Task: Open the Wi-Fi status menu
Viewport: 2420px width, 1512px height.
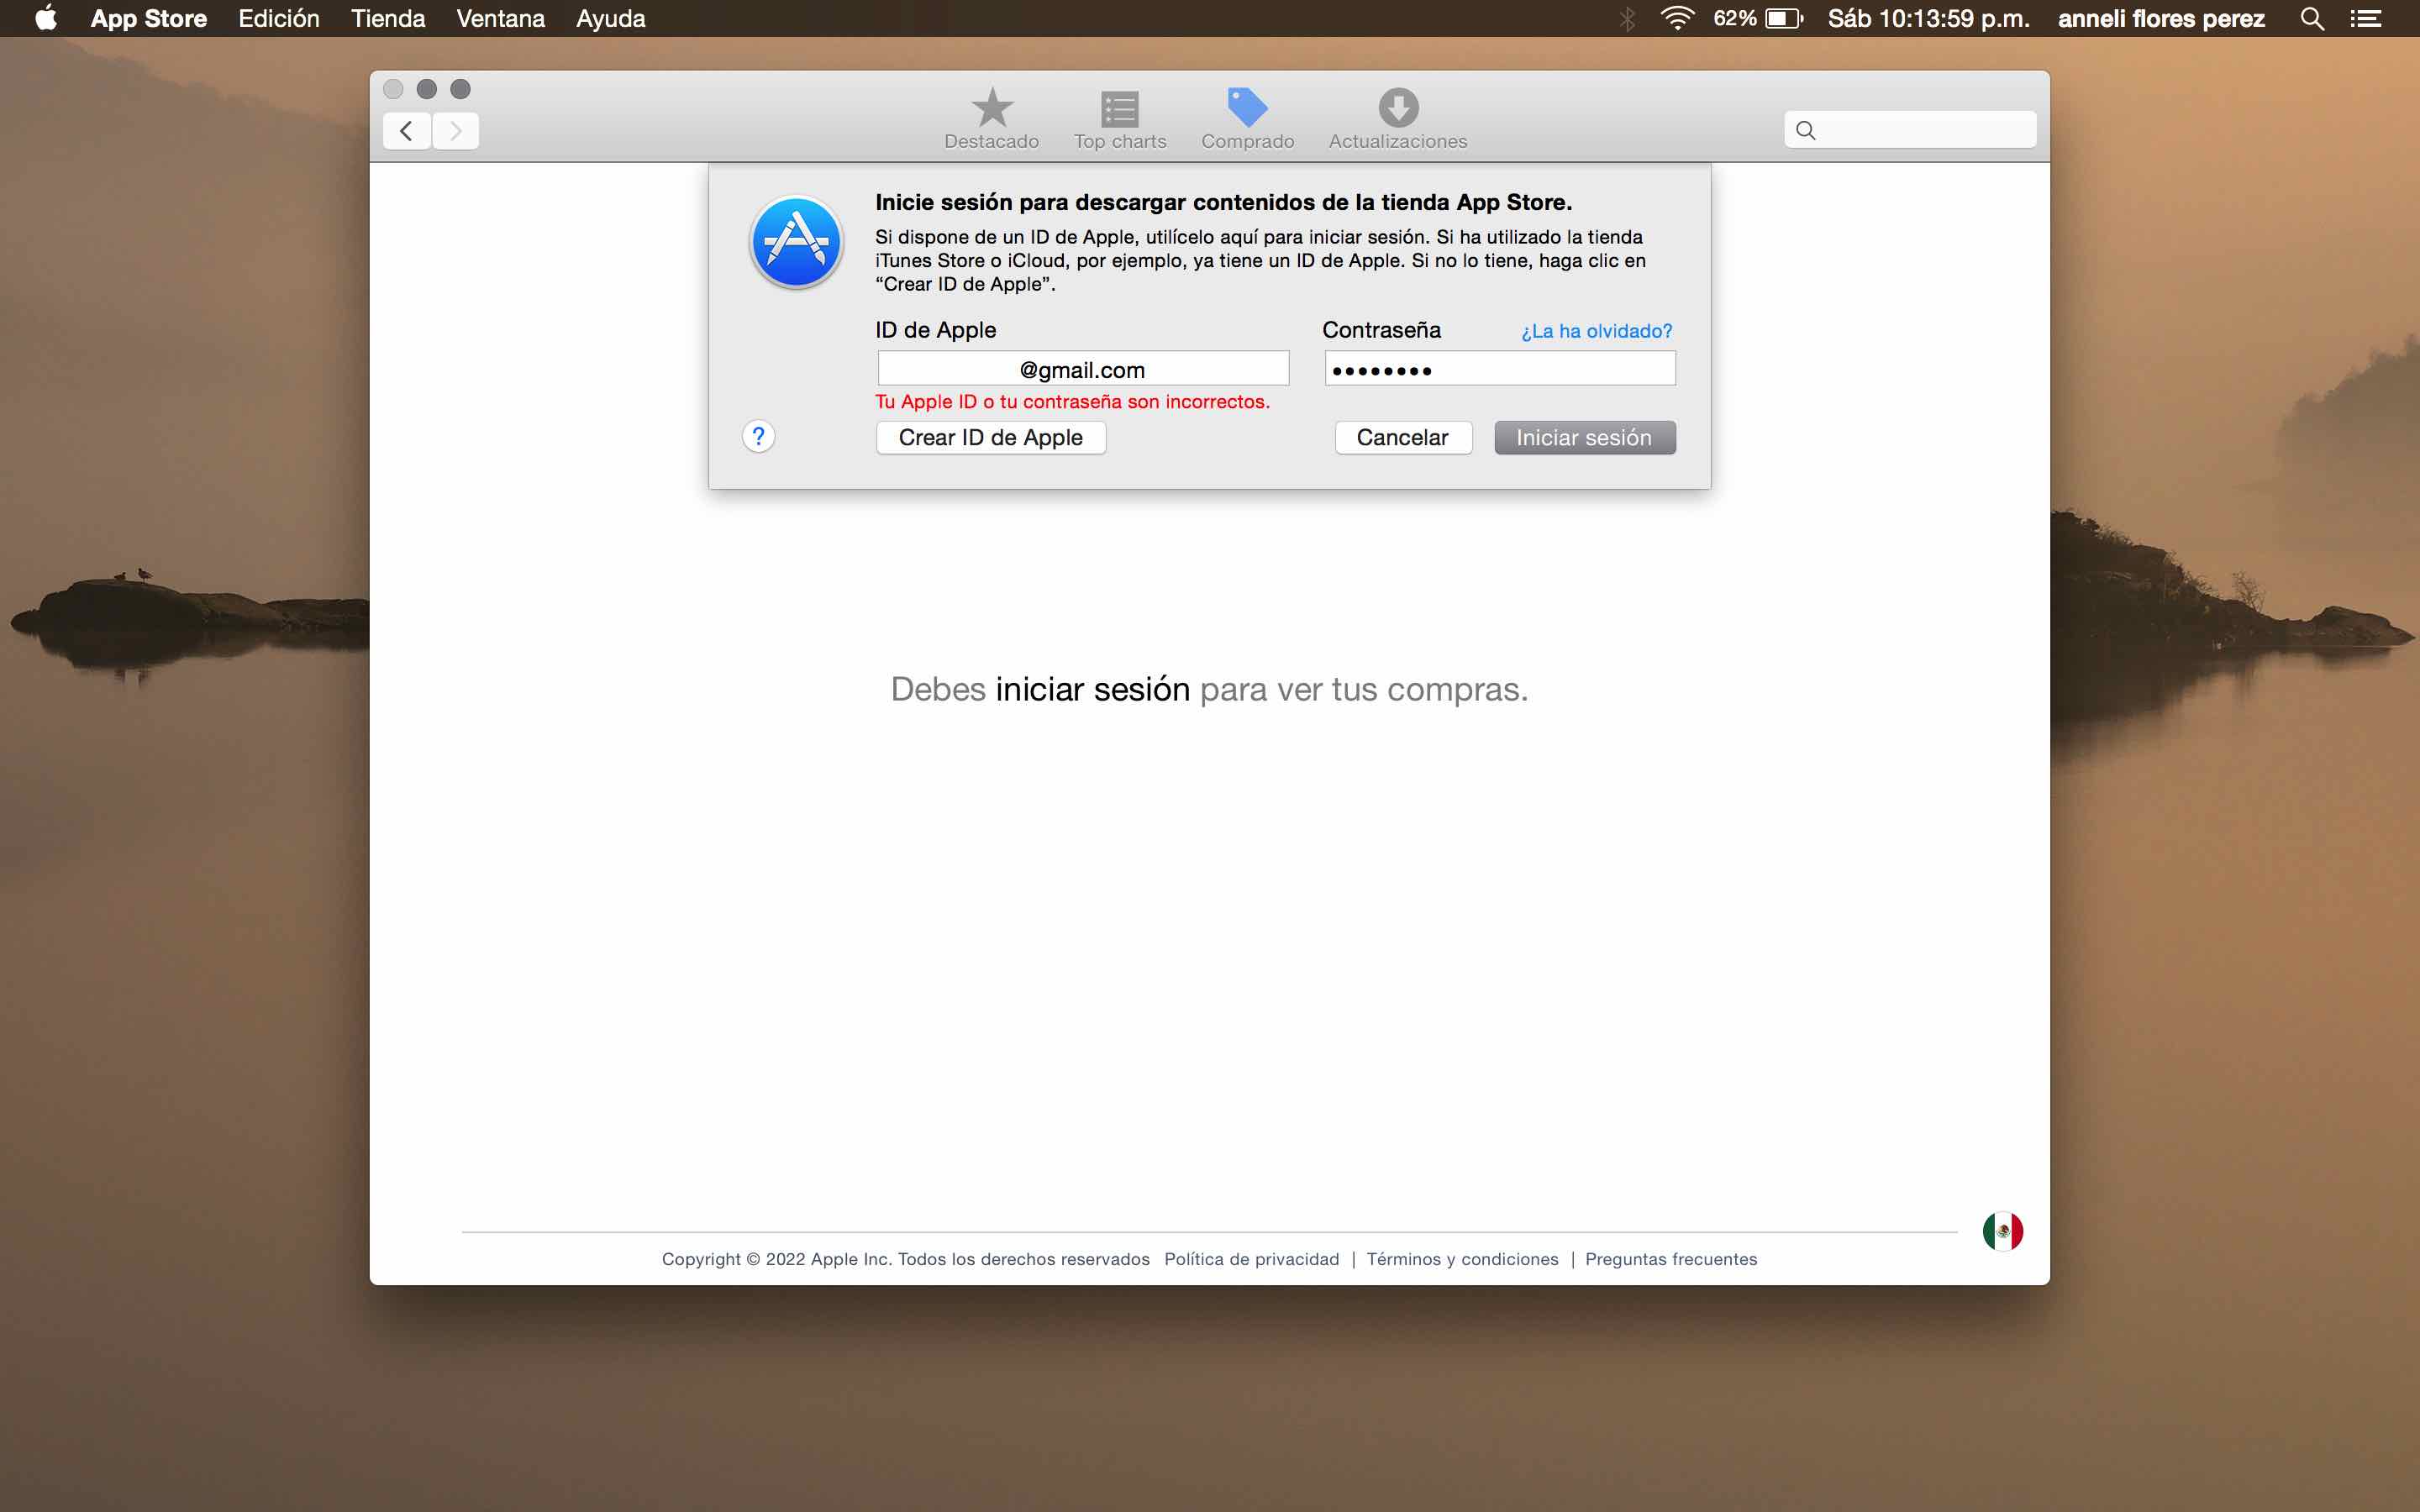Action: (1677, 19)
